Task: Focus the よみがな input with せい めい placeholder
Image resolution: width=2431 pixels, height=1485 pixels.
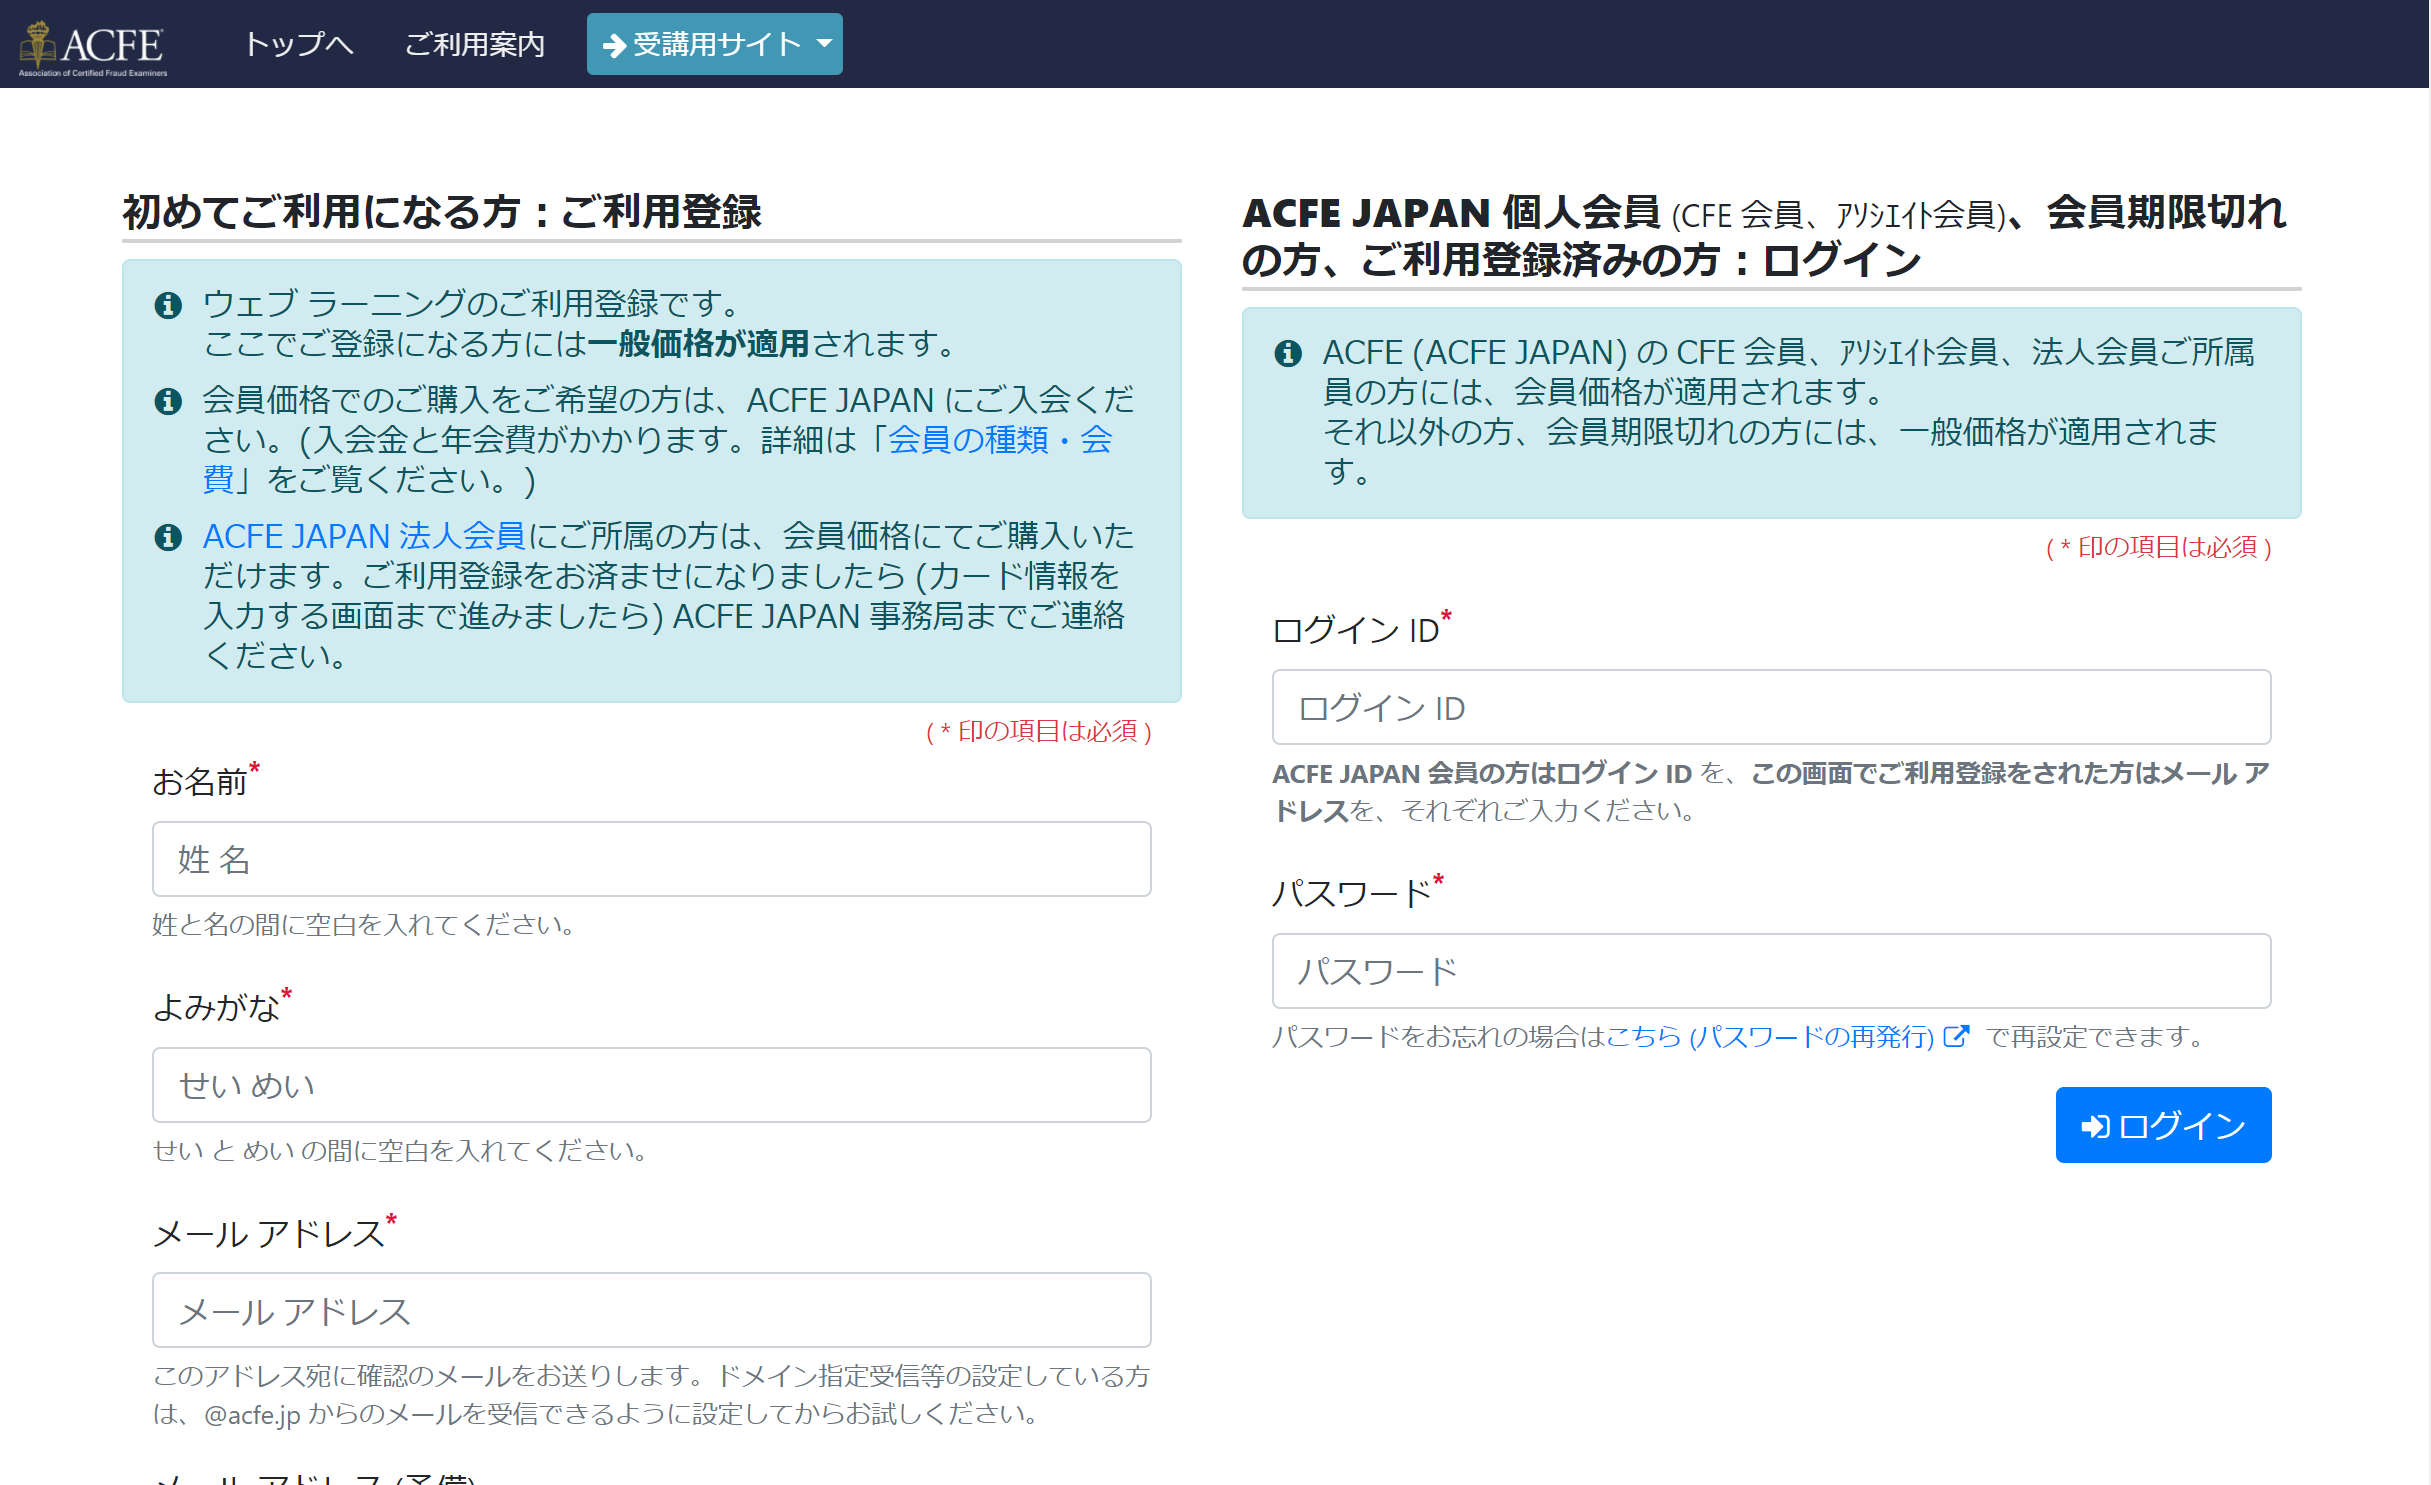Action: point(651,1085)
